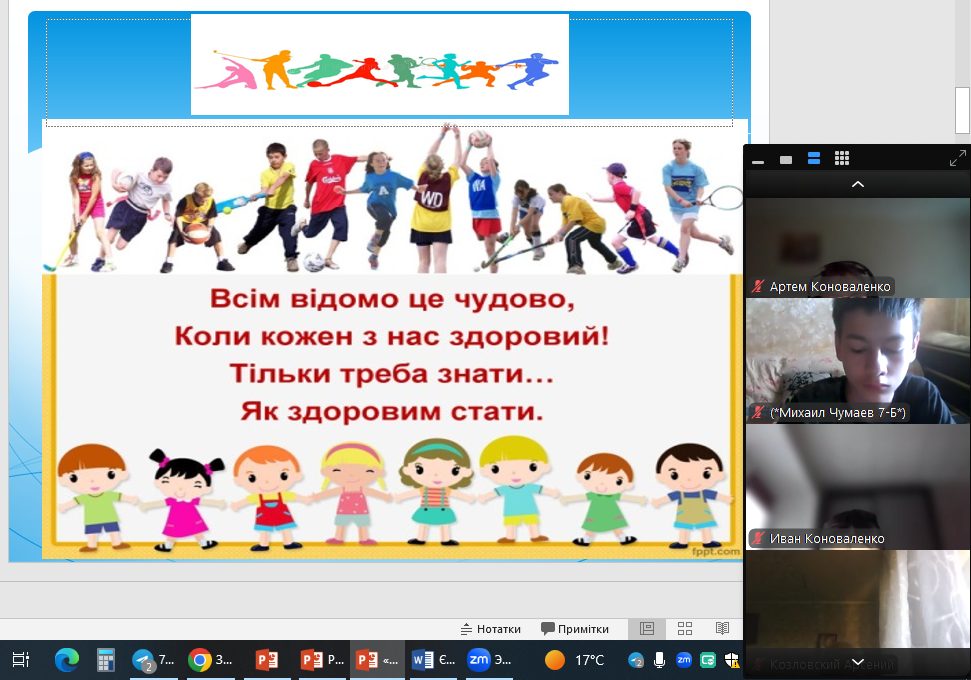Image resolution: width=971 pixels, height=680 pixels.
Task: Click the Telegram icon in the system tray
Action: (x=636, y=660)
